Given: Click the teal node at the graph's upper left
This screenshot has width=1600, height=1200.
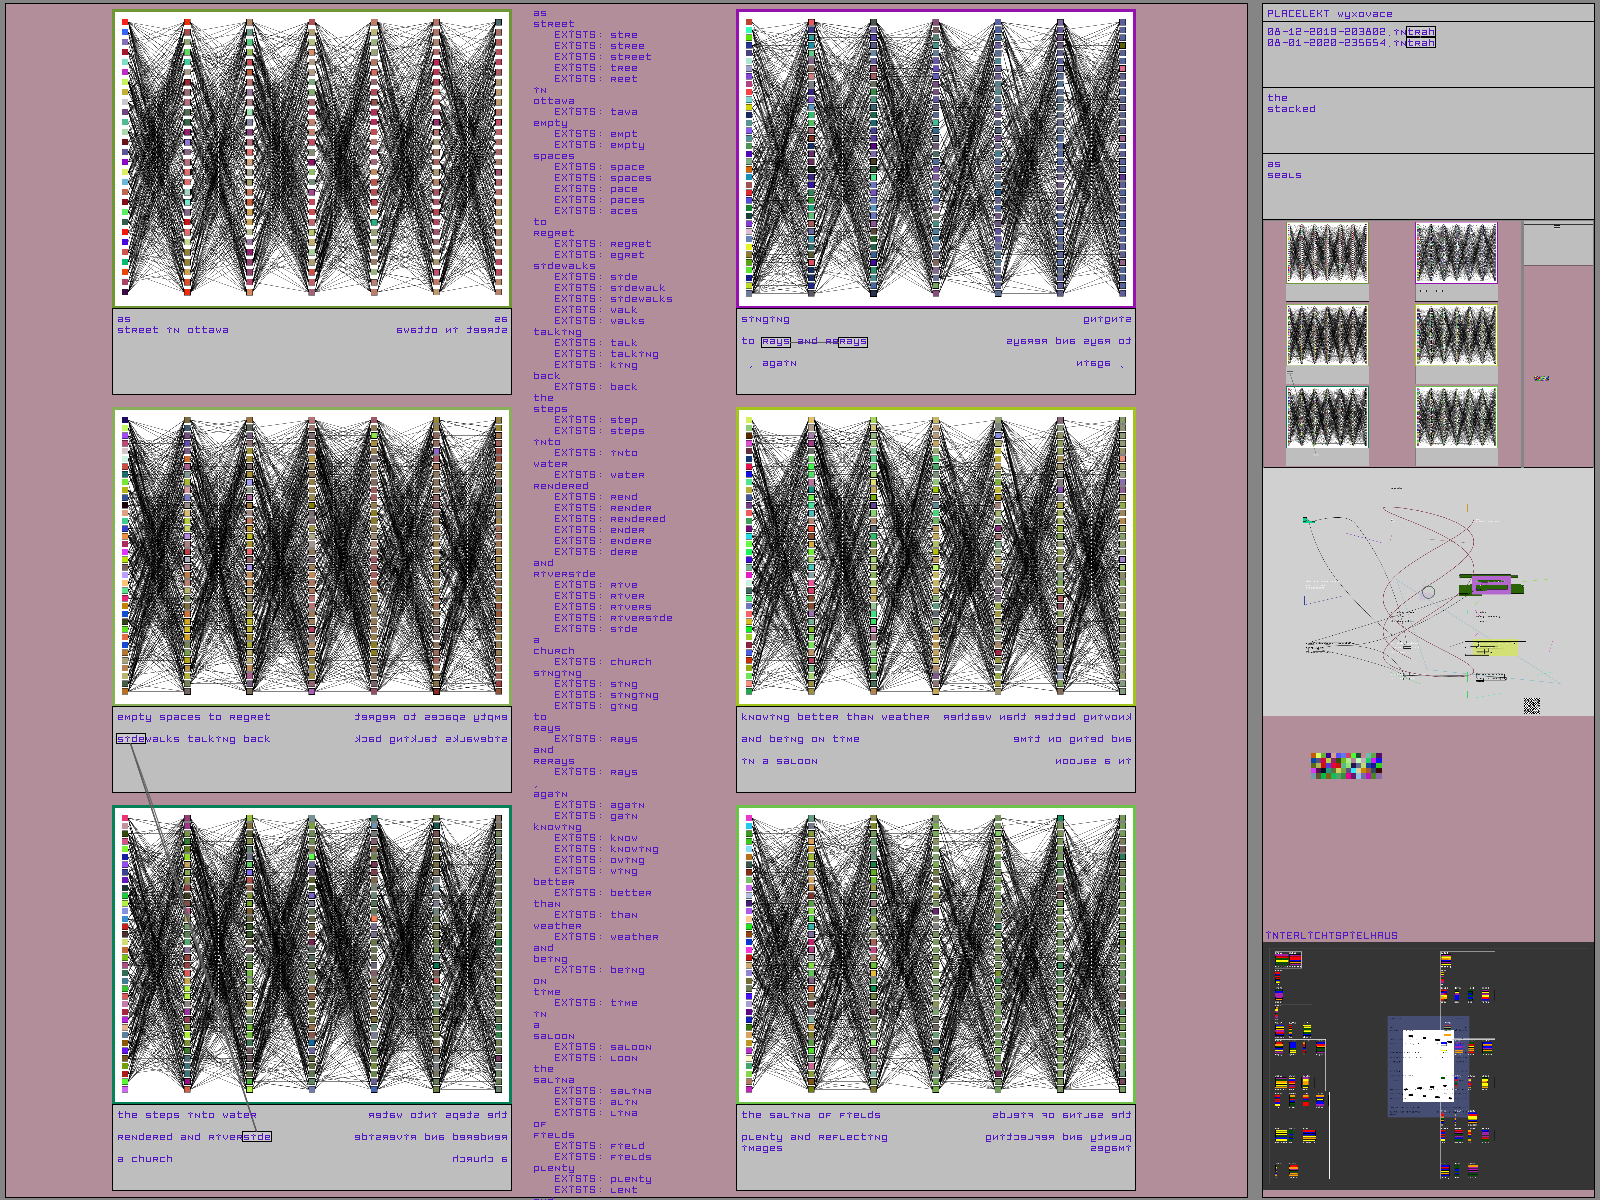Looking at the screenshot, I should pos(1308,521).
